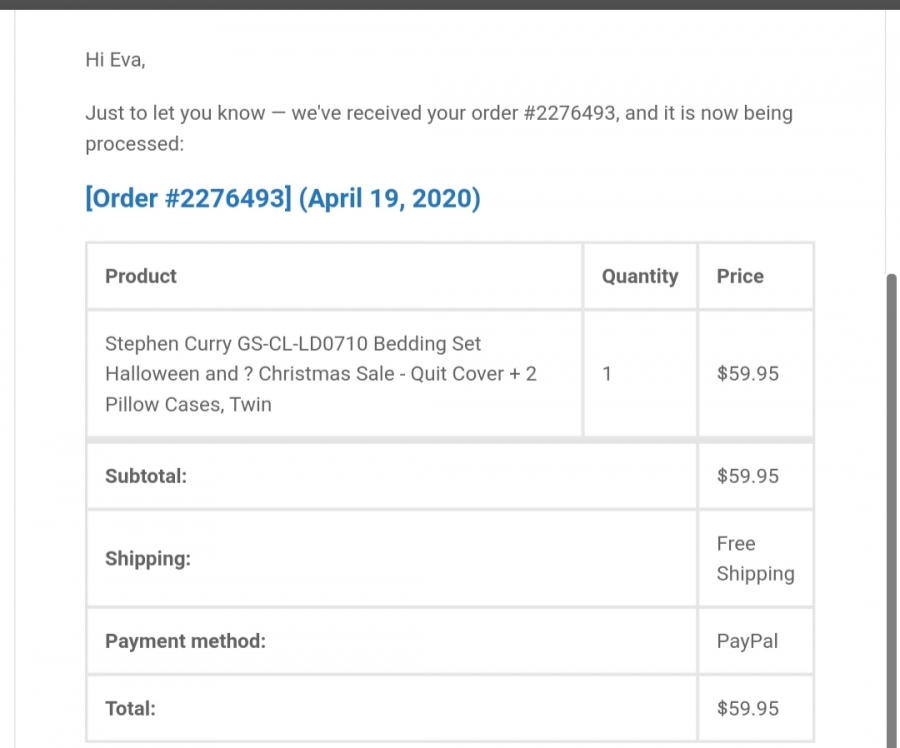Viewport: 900px width, 748px height.
Task: Click the subtotal amount $59.95
Action: [x=748, y=476]
